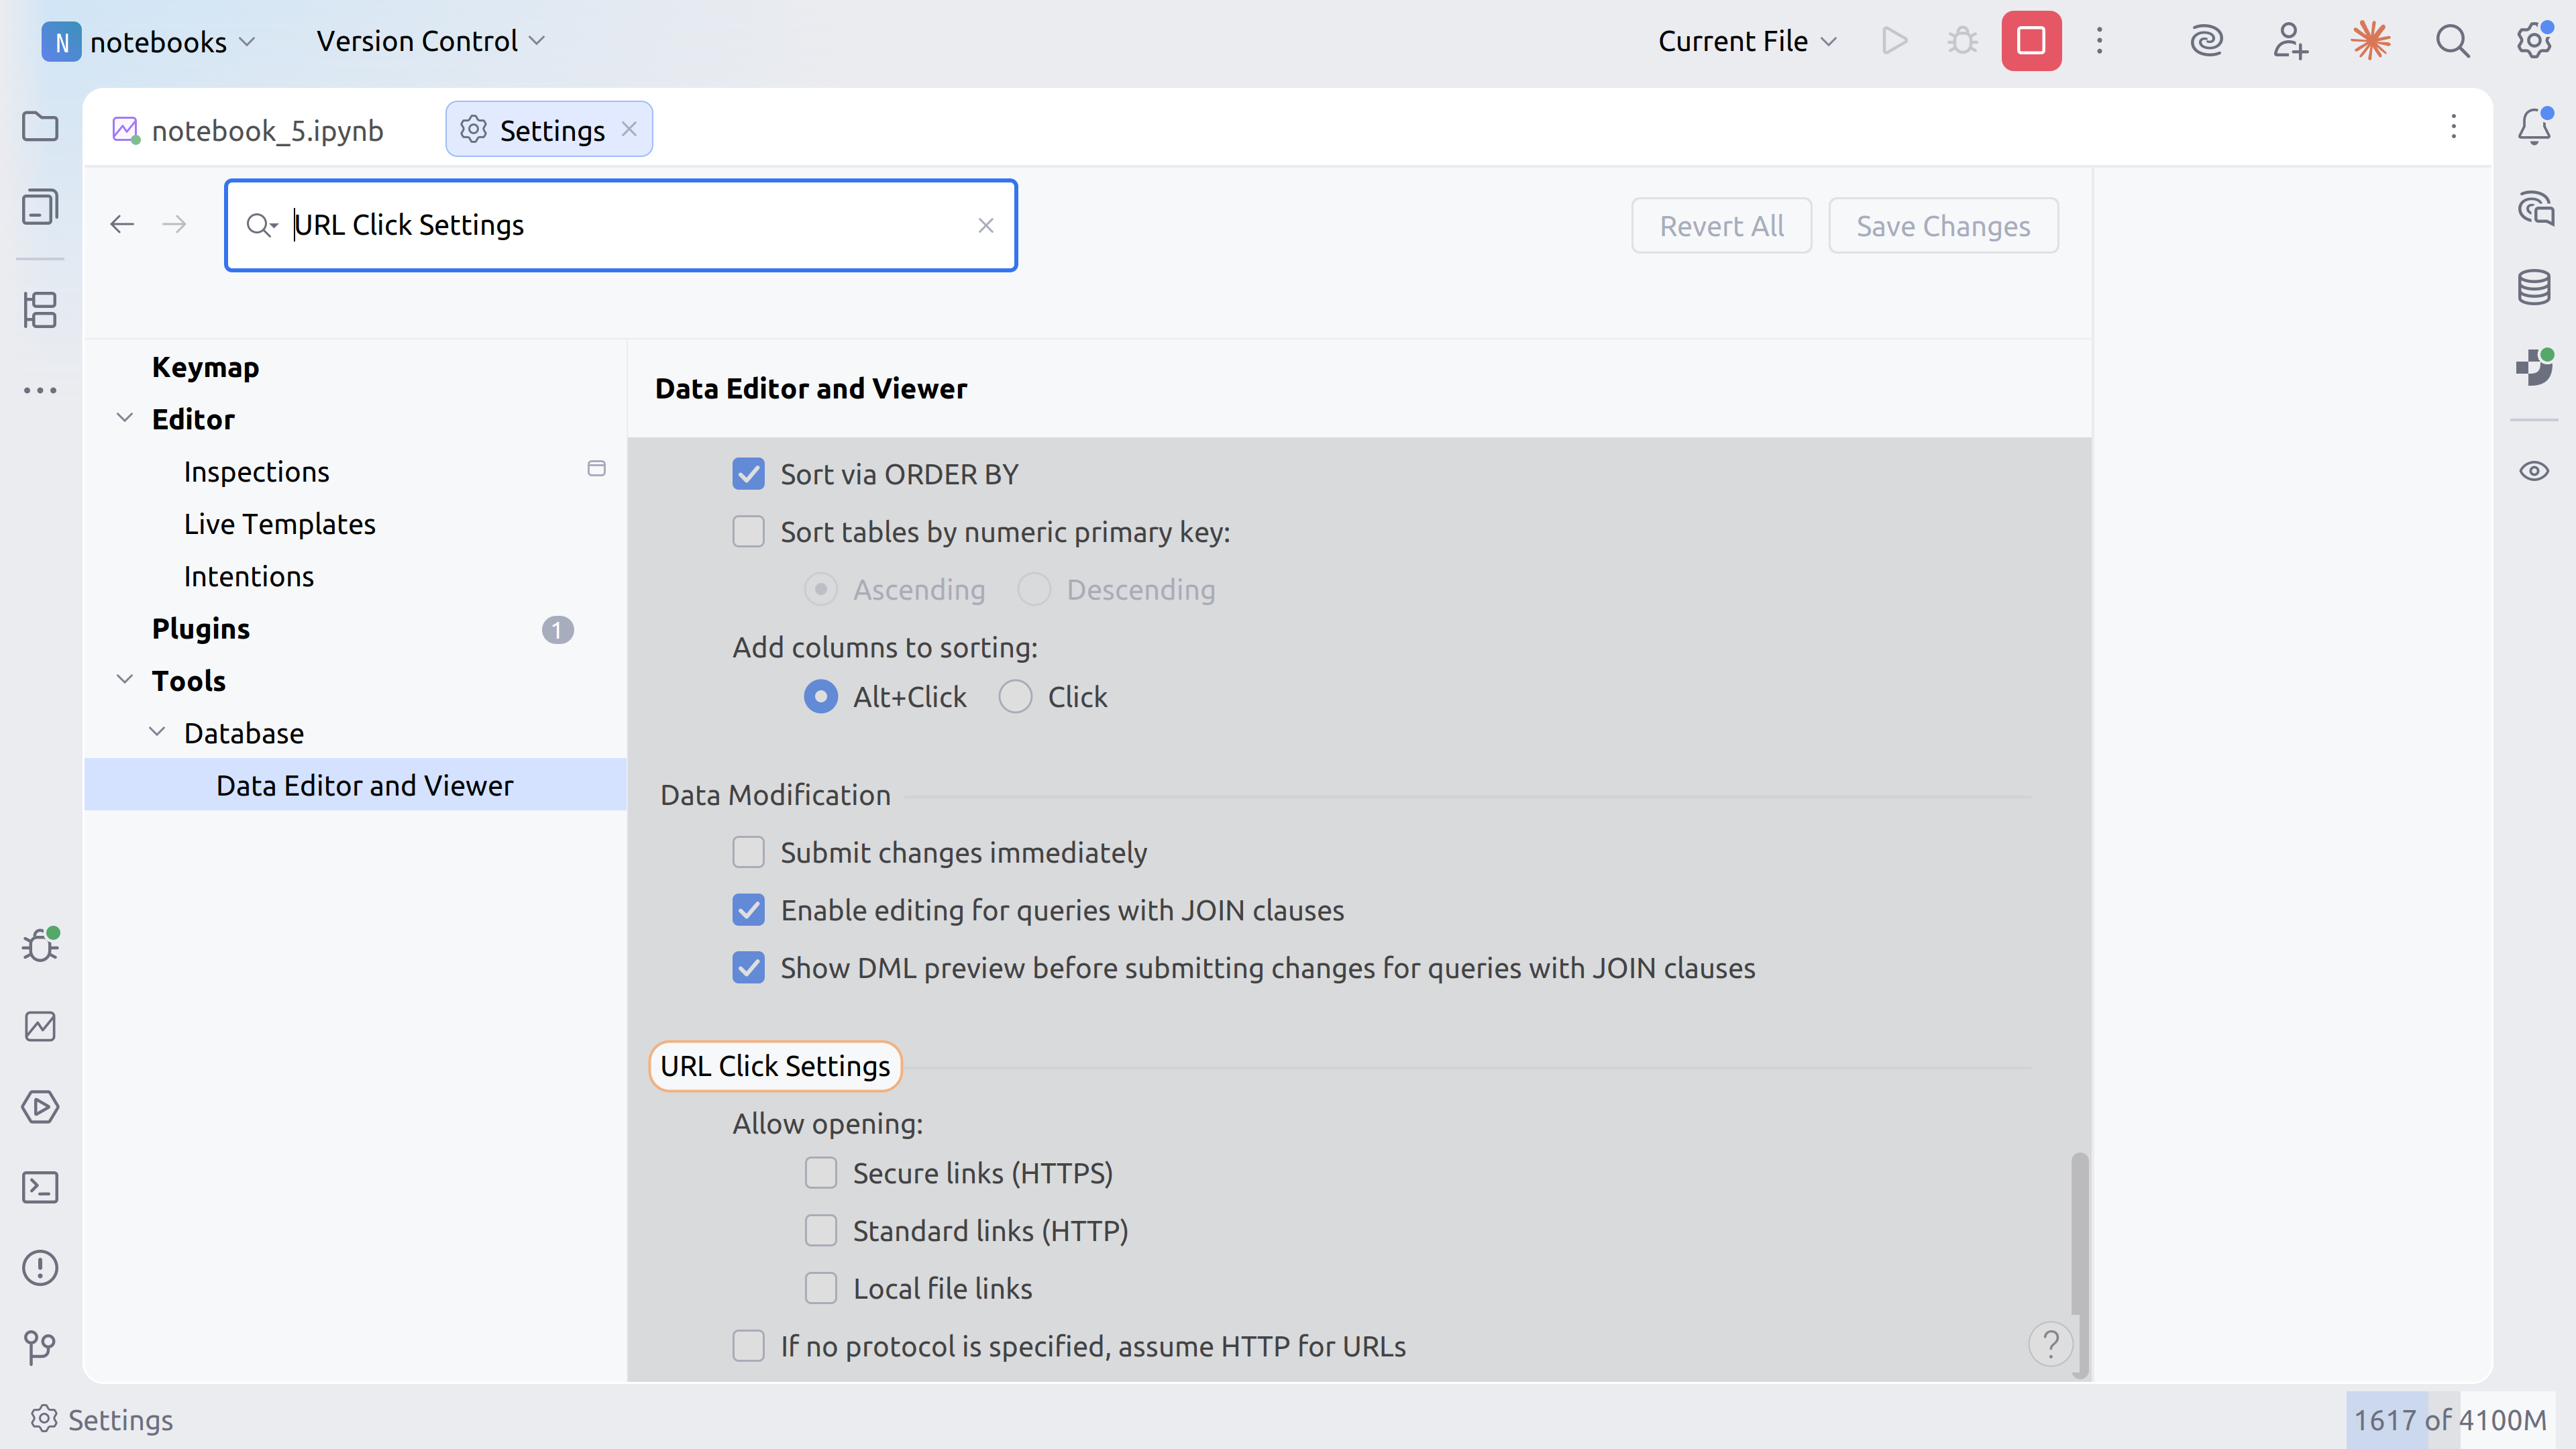Image resolution: width=2576 pixels, height=1449 pixels.
Task: Select the Click radio button for sorting columns
Action: tap(1015, 696)
